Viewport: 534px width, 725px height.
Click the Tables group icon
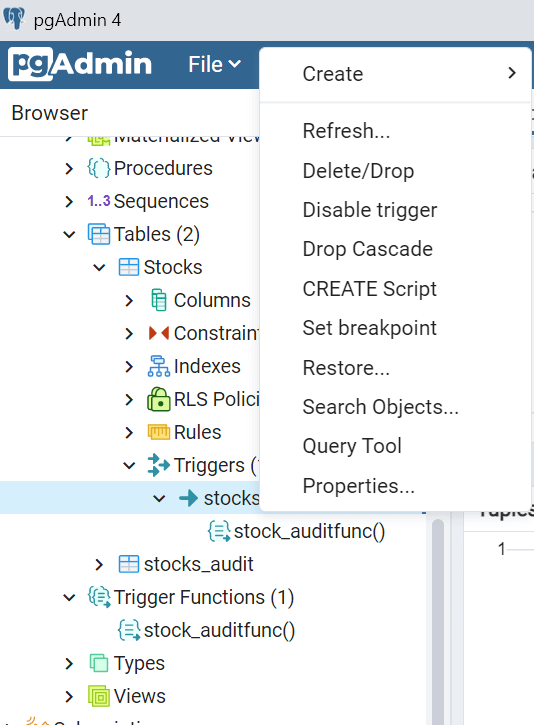[x=99, y=234]
